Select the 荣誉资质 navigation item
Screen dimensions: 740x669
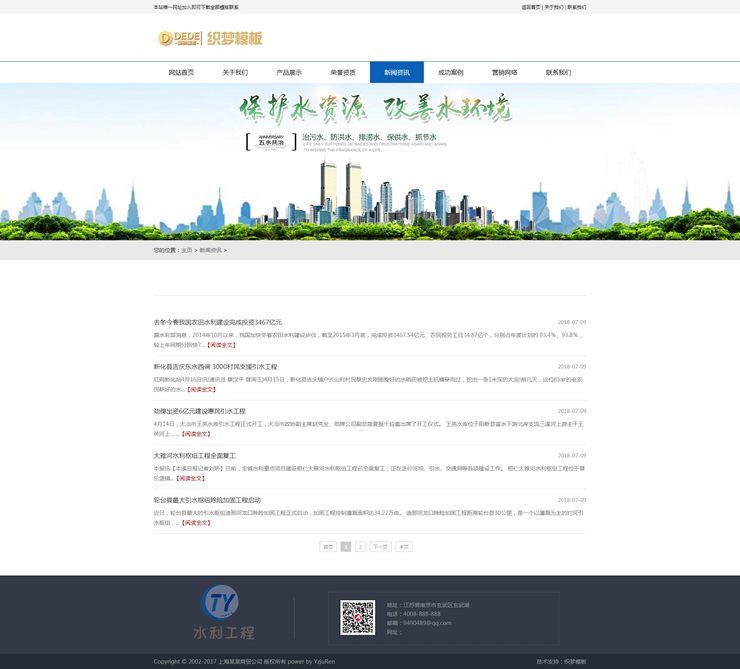point(343,73)
